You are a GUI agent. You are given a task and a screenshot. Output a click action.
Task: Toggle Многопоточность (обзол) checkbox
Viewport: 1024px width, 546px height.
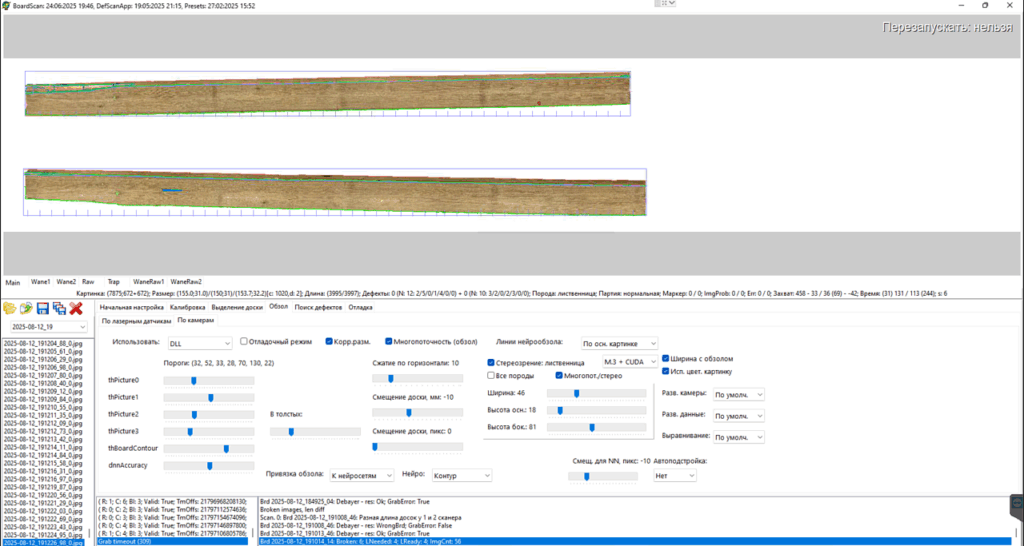(389, 341)
